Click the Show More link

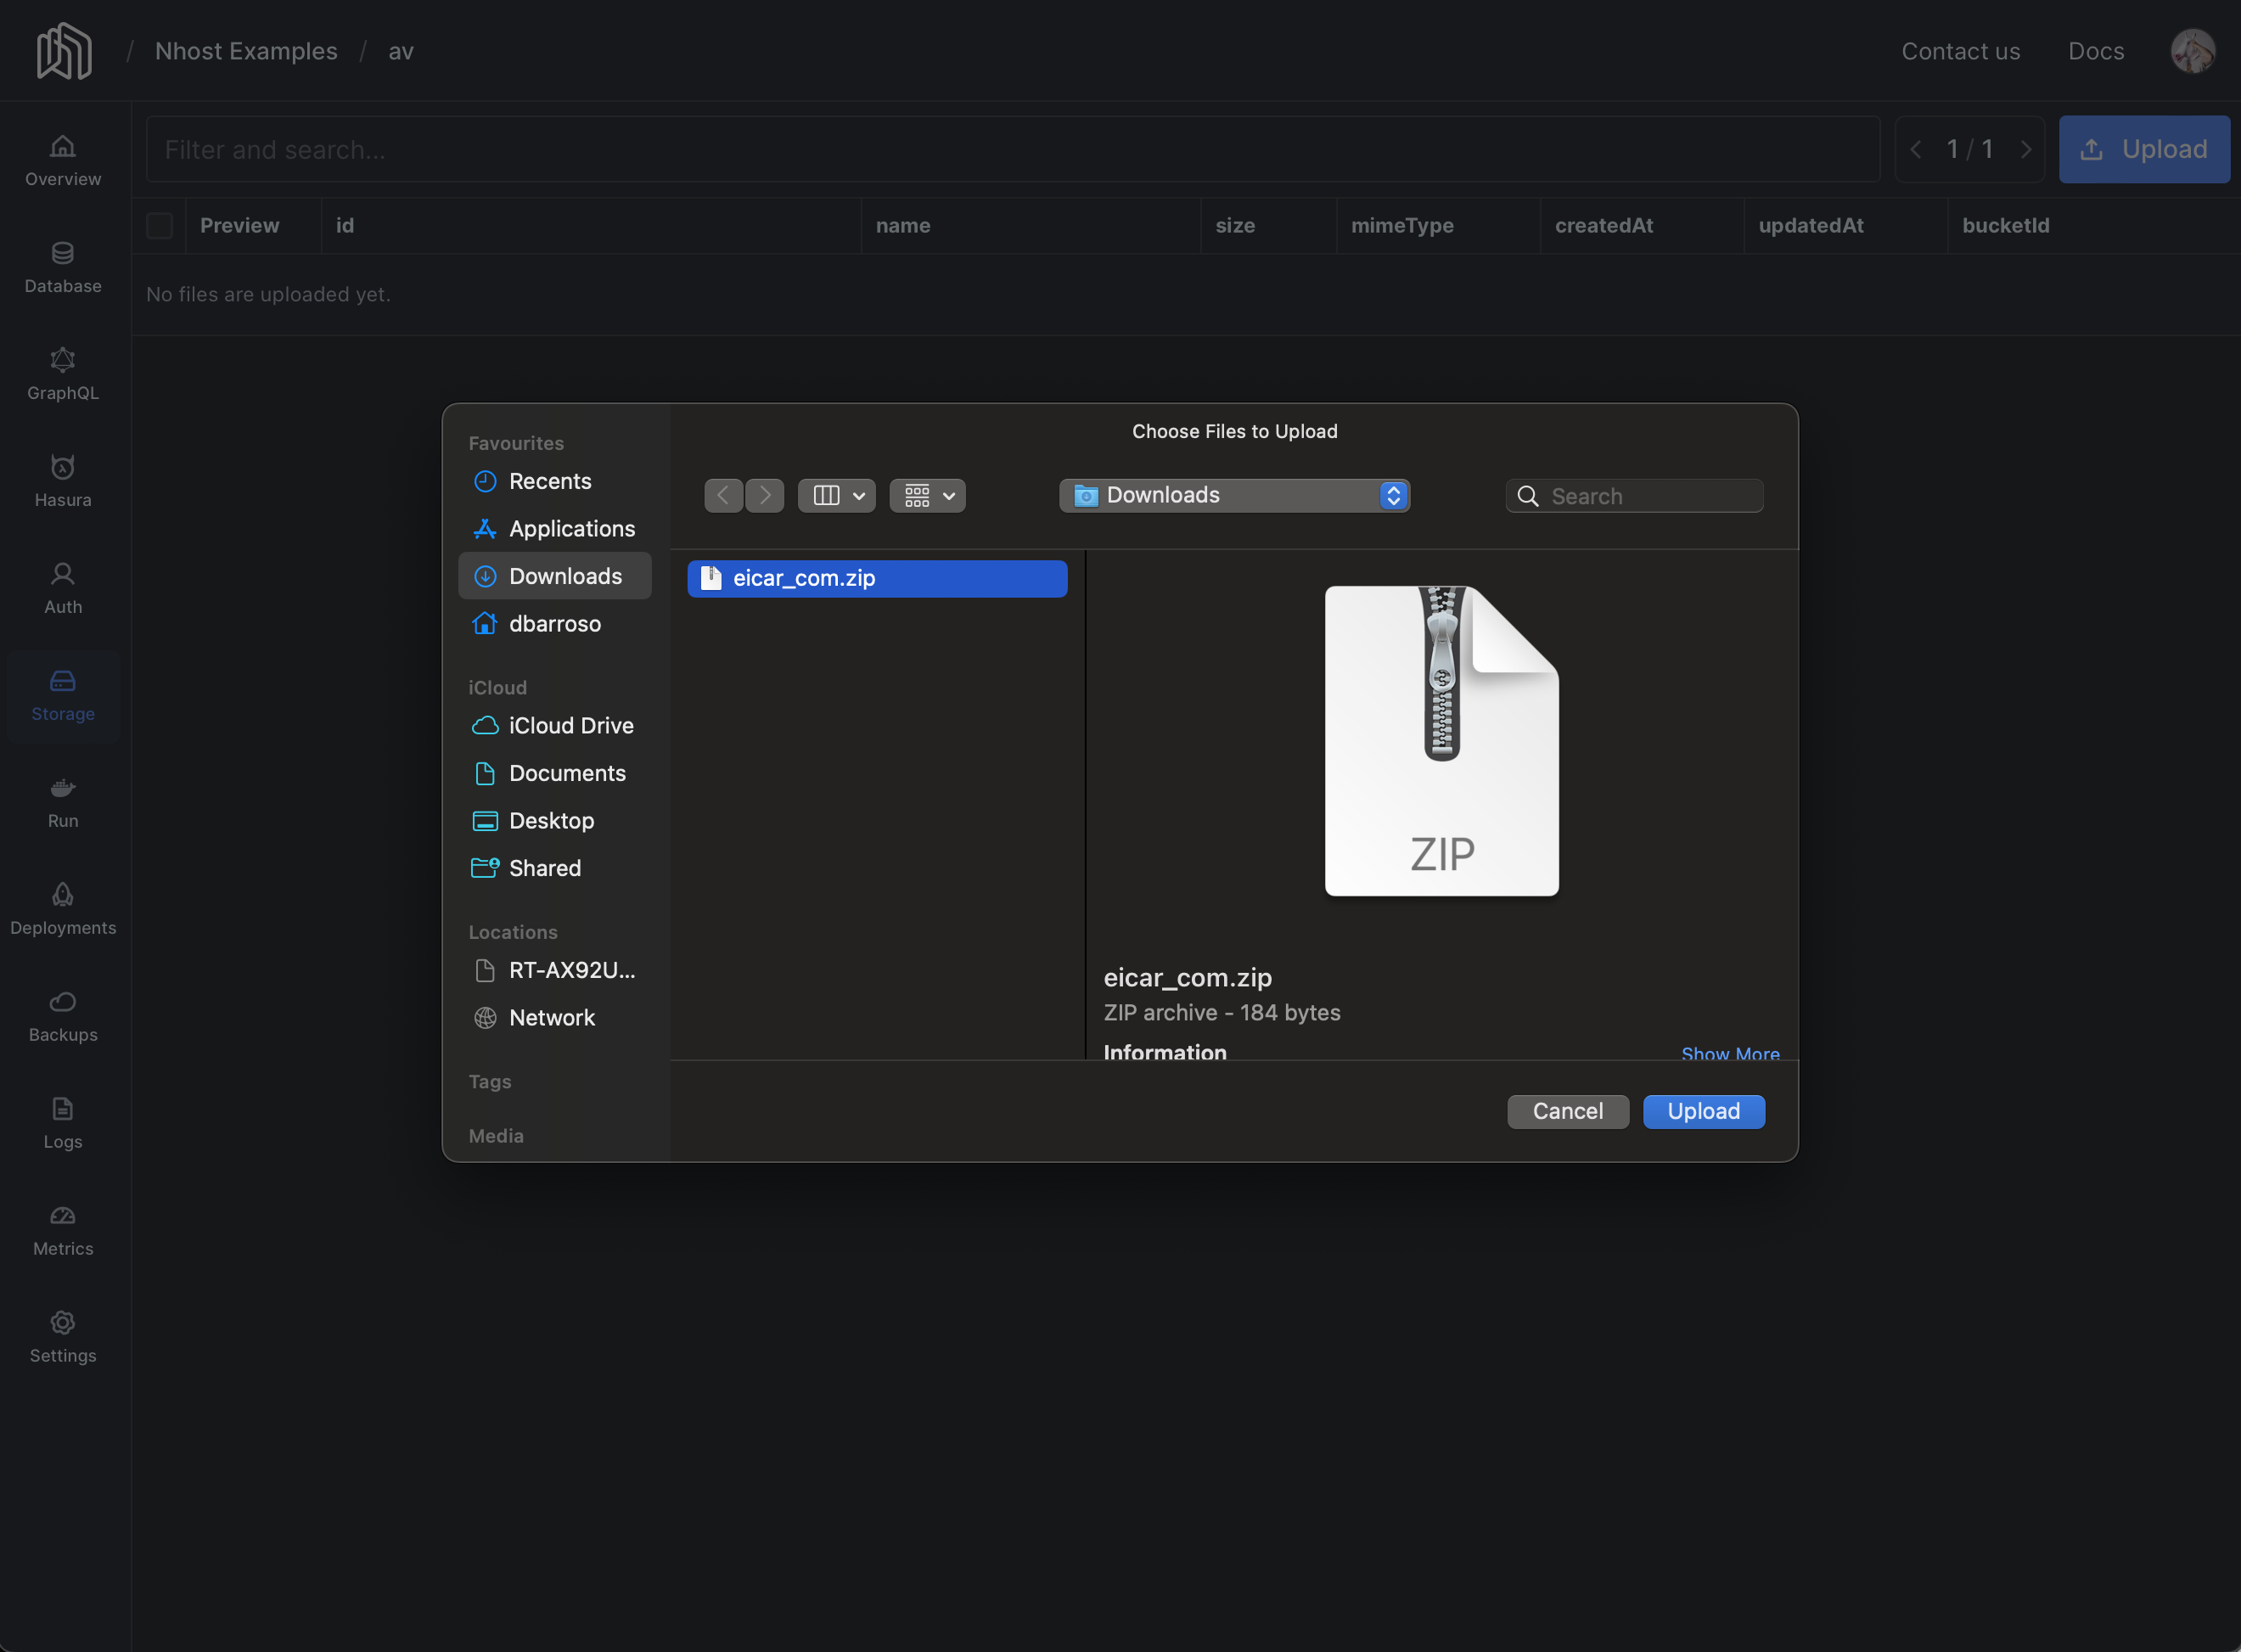pos(1729,1053)
